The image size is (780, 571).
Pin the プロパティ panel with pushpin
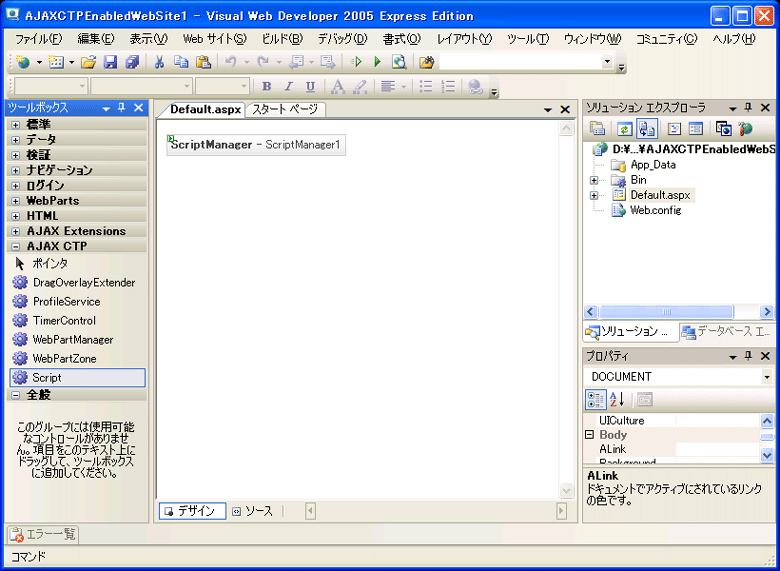pyautogui.click(x=748, y=356)
